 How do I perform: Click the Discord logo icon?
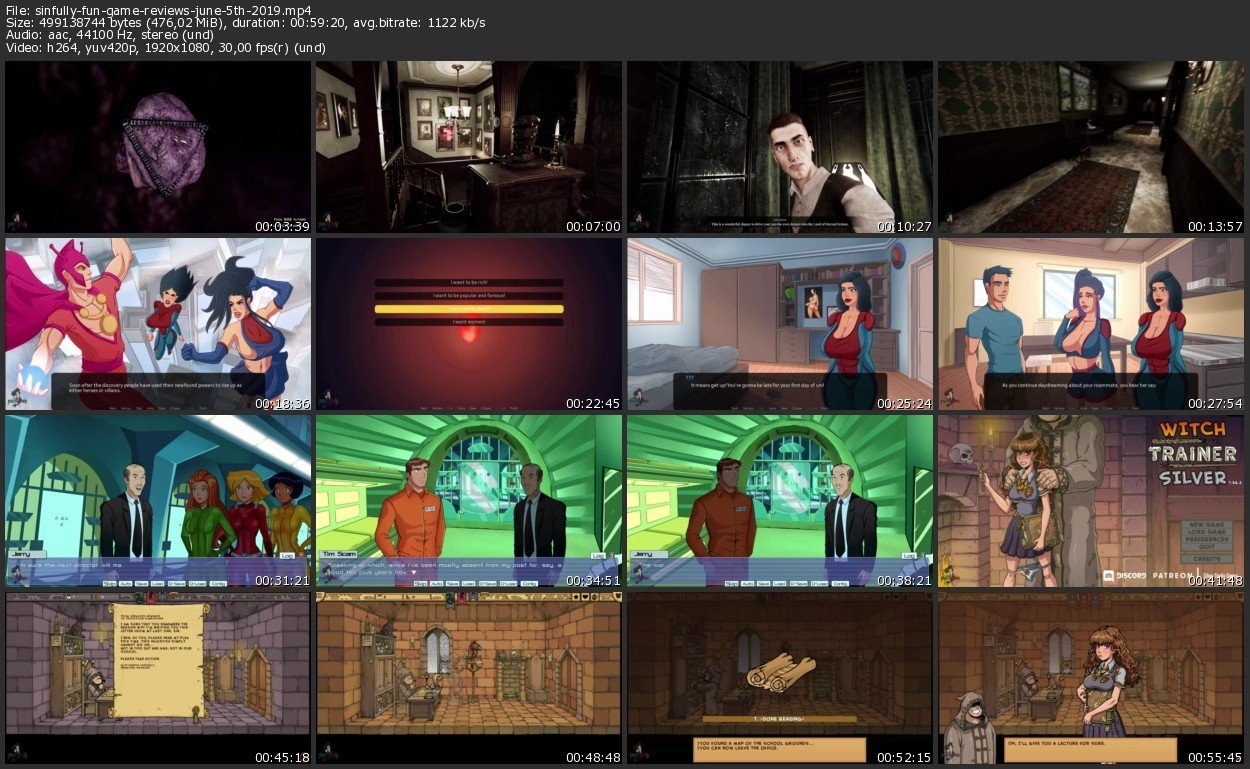coord(1108,575)
